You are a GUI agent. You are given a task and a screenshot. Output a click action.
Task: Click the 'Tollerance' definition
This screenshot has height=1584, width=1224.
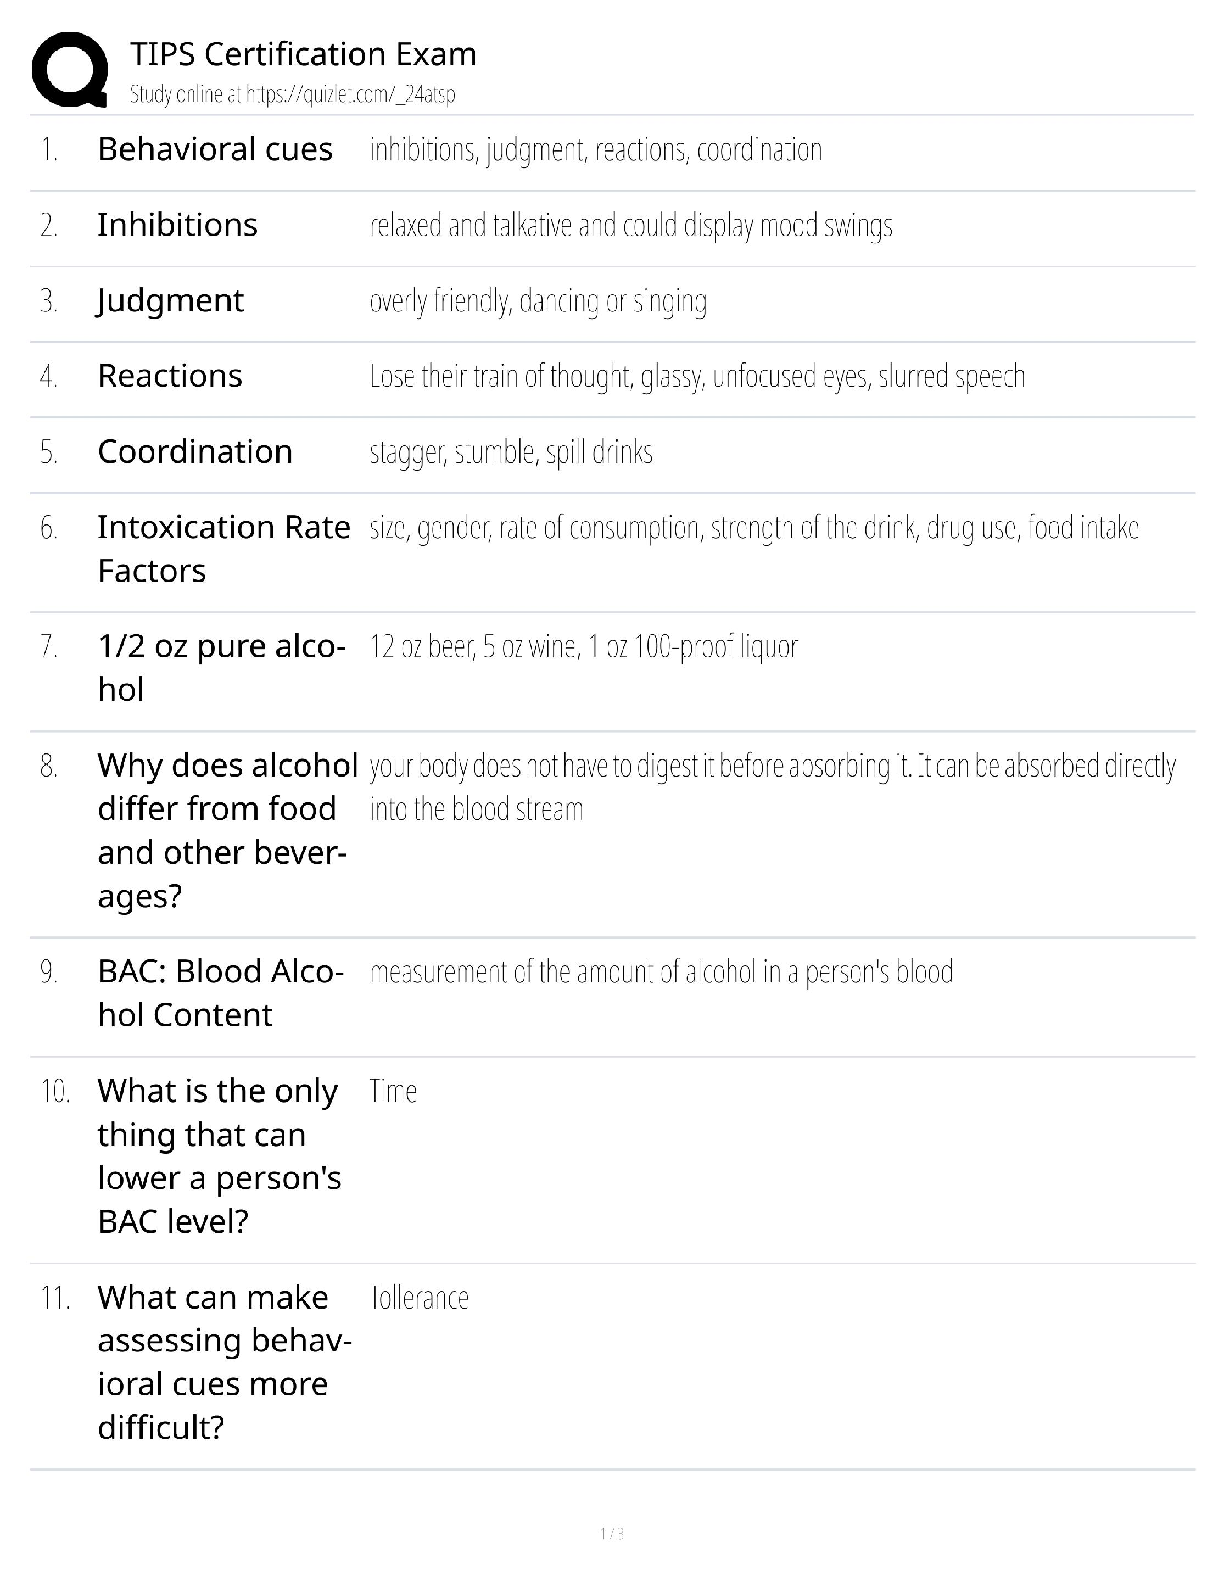point(419,1298)
